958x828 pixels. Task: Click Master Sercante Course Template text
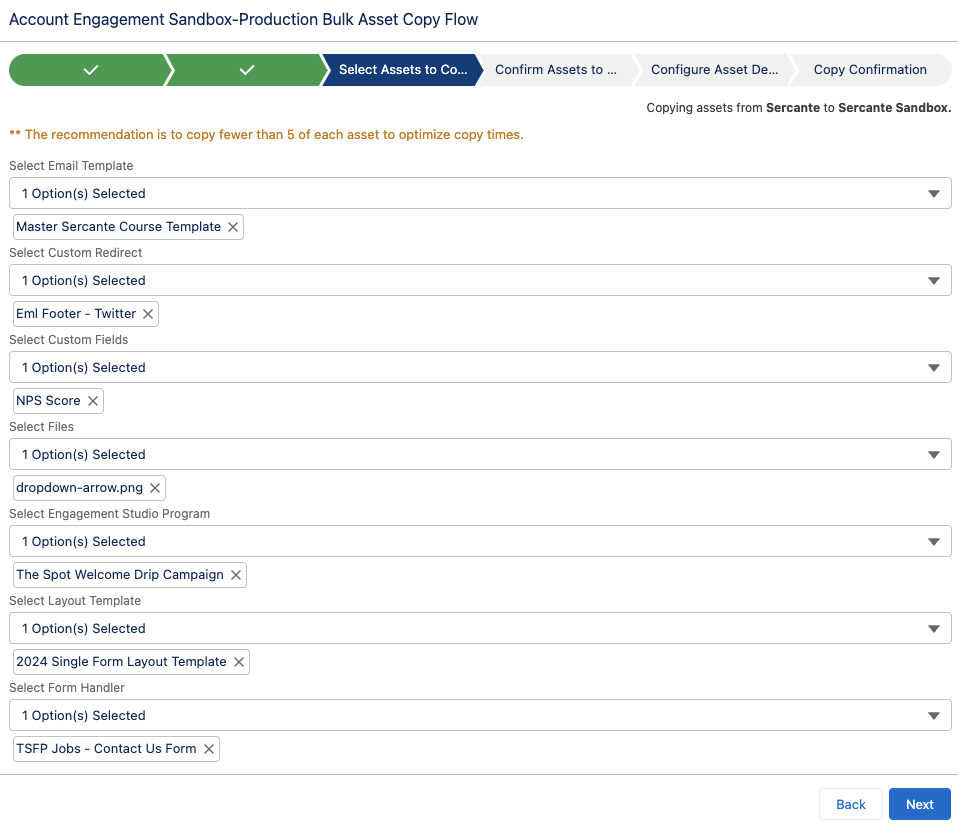119,227
